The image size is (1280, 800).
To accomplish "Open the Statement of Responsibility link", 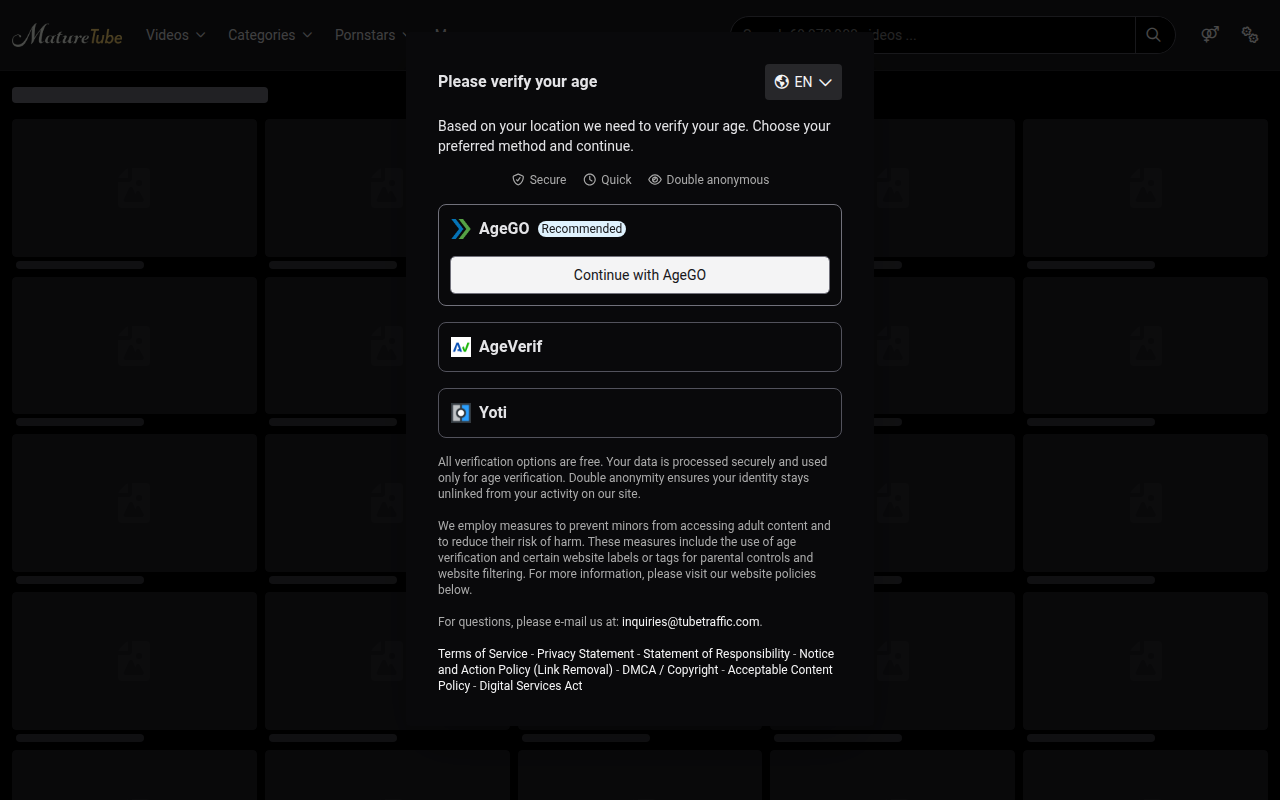I will tap(716, 654).
